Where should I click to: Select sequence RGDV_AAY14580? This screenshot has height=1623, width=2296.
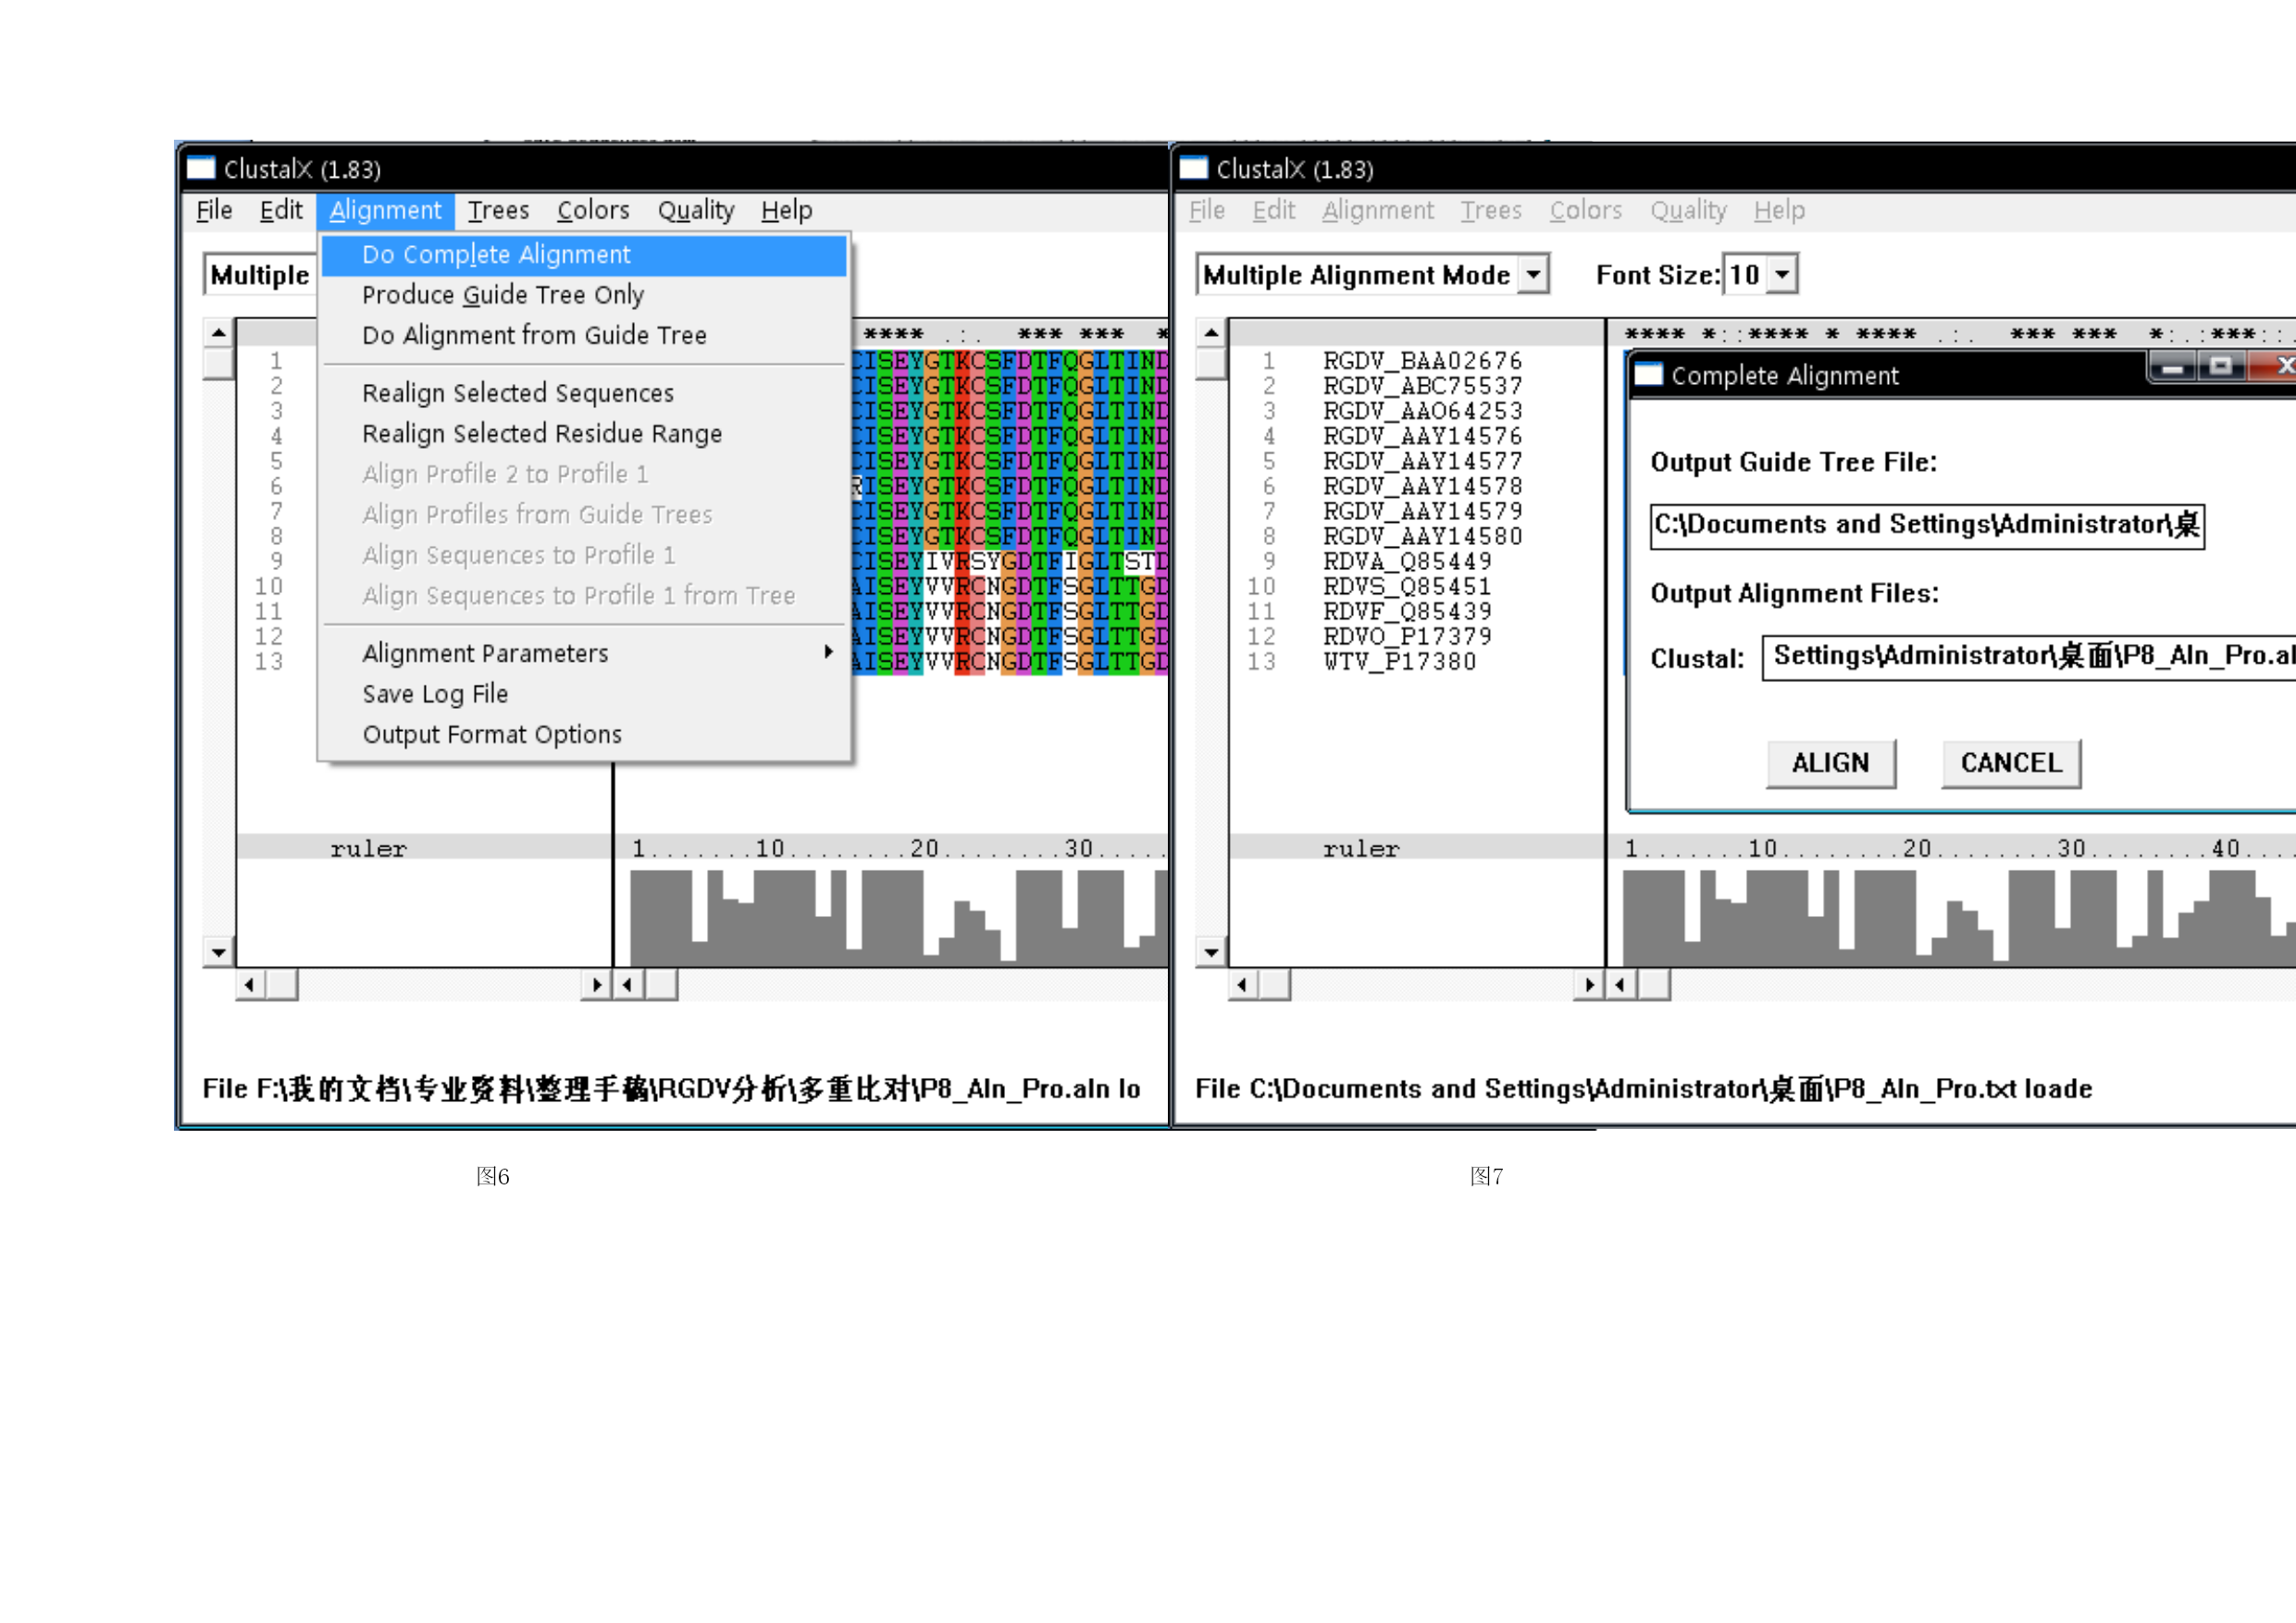1422,536
